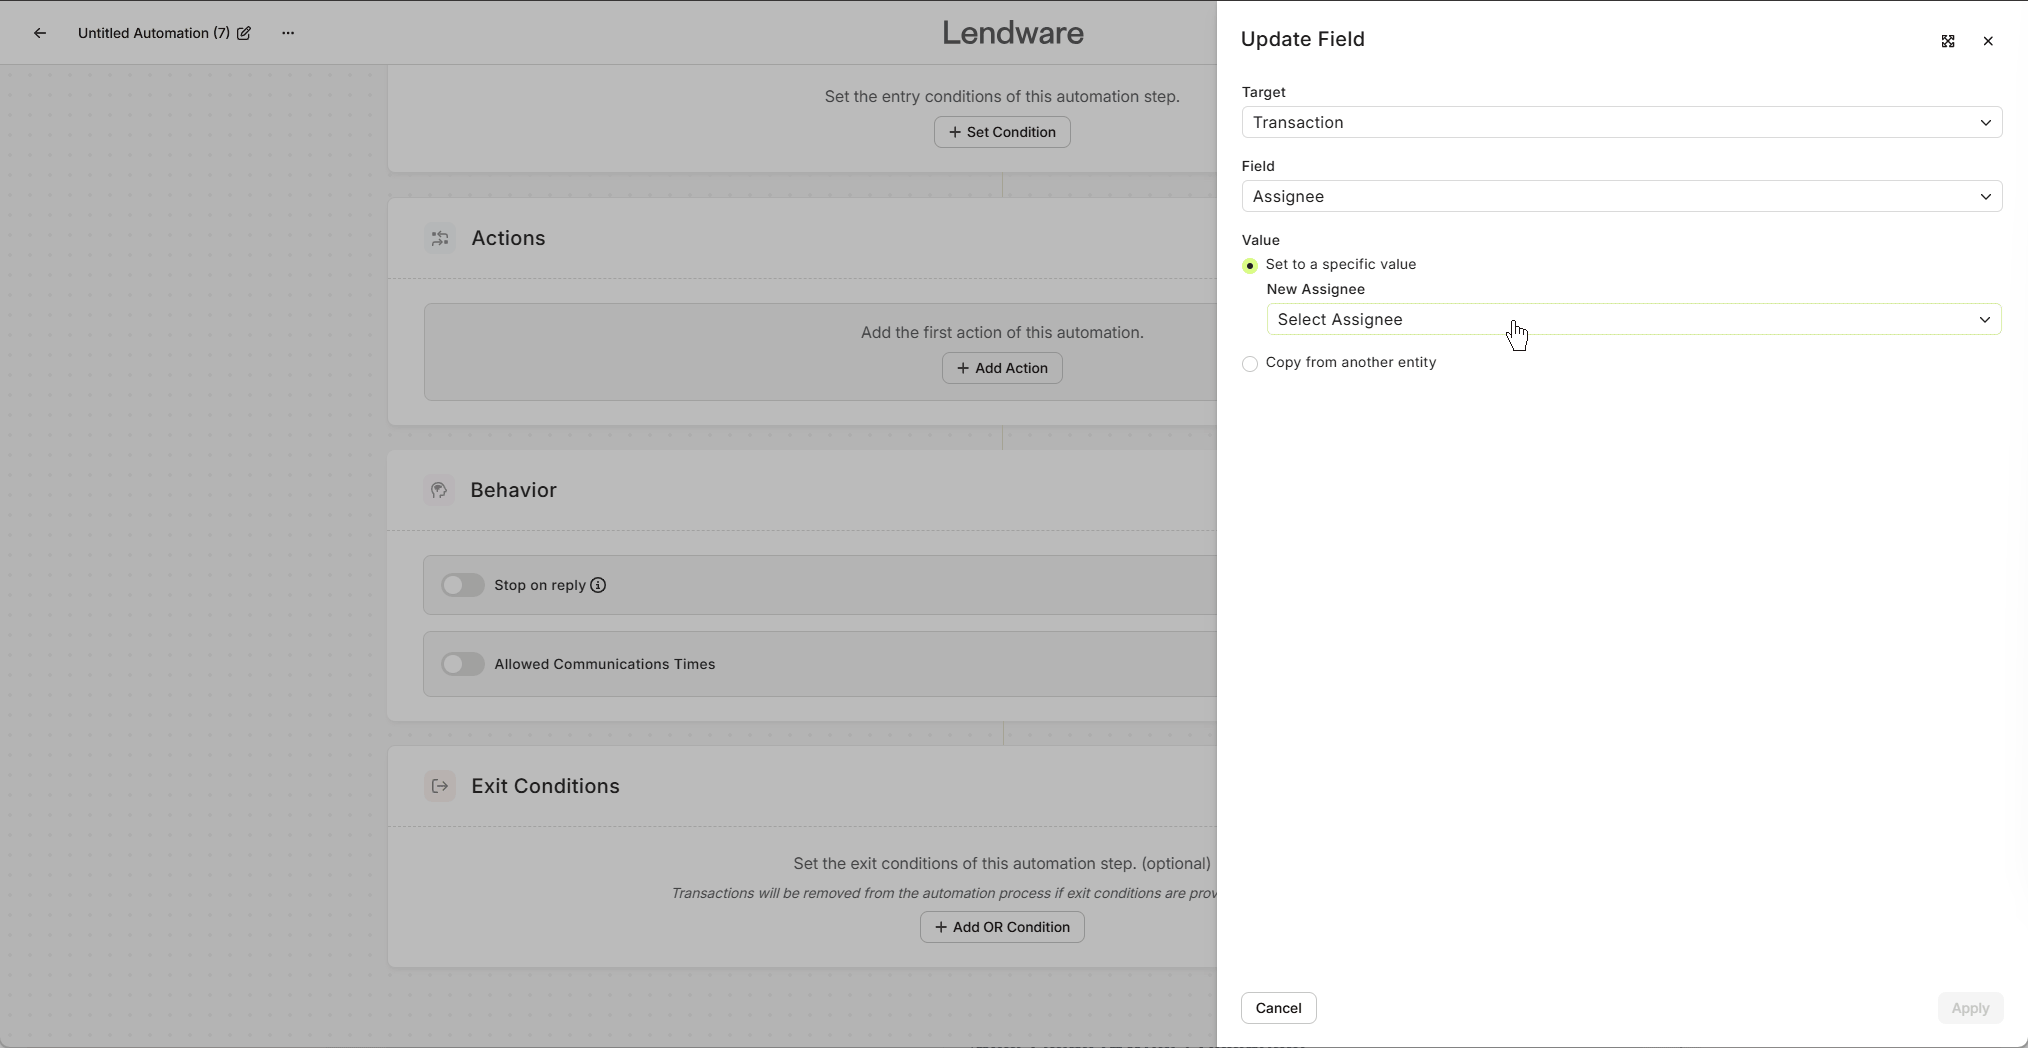2028x1048 pixels.
Task: Open the Field dropdown showing Assignee
Action: tap(1620, 197)
